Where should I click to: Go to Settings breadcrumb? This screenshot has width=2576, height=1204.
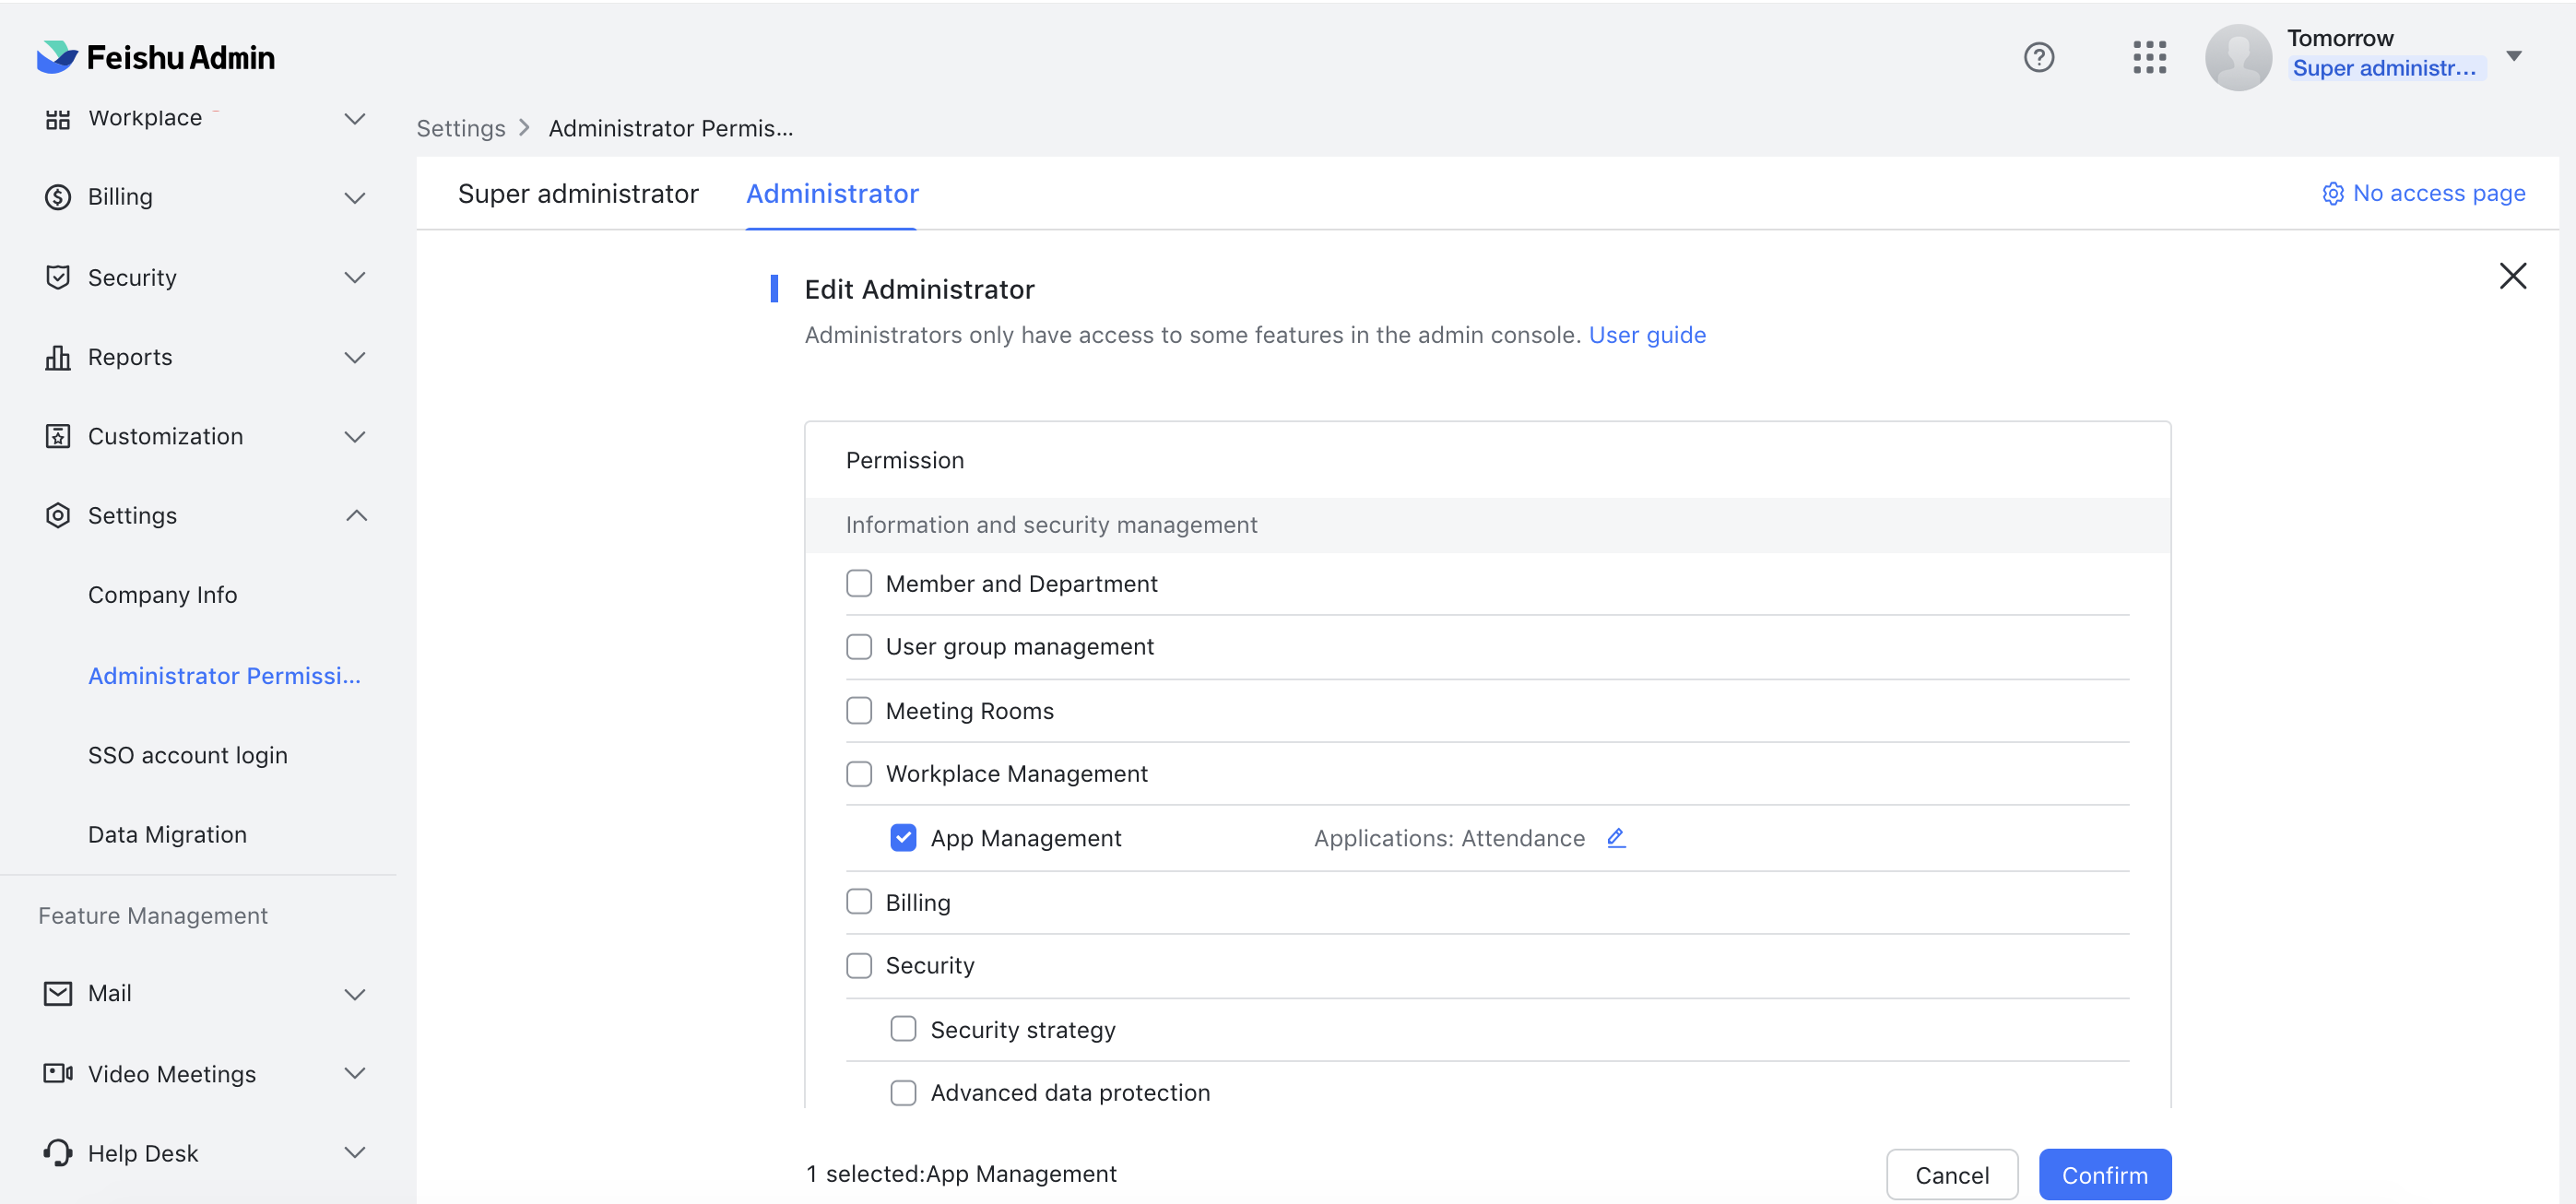click(461, 128)
